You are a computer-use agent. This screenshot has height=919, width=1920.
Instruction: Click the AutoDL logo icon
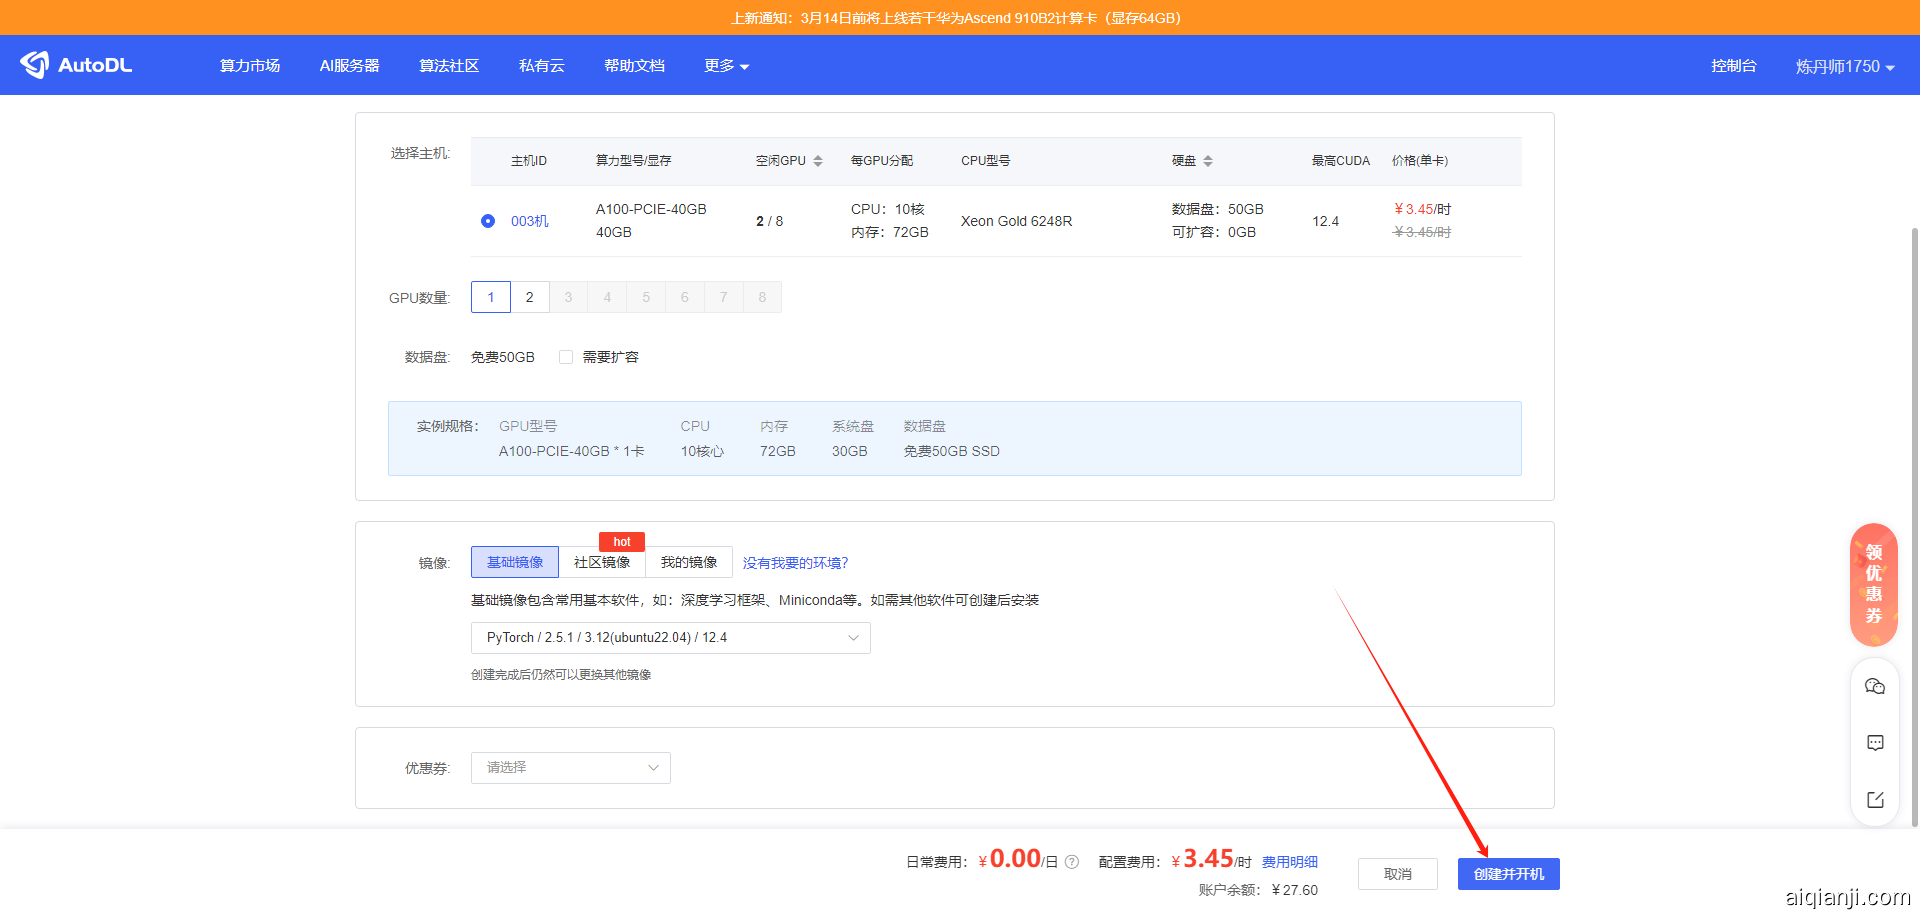[x=35, y=65]
